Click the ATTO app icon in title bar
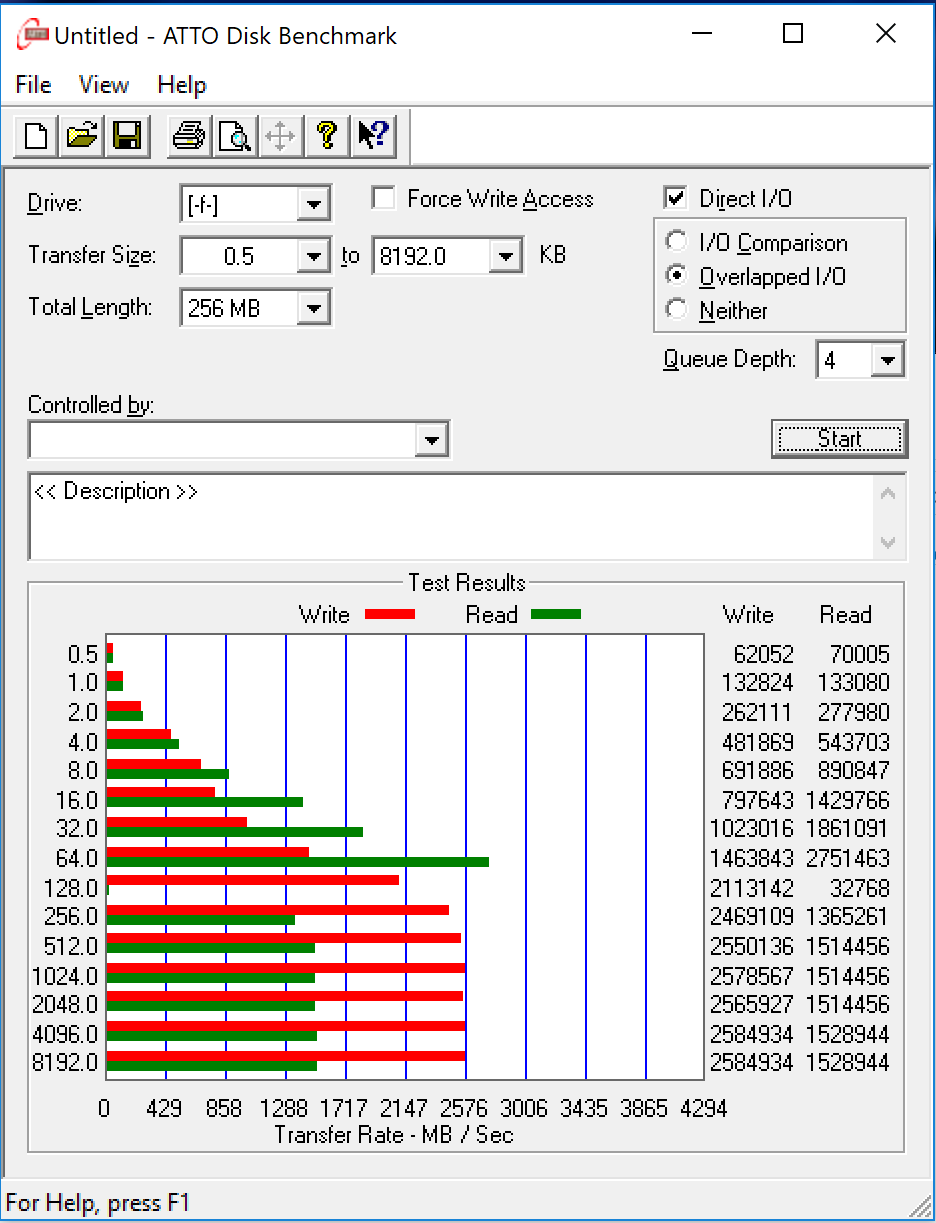The image size is (936, 1223). click(x=33, y=36)
